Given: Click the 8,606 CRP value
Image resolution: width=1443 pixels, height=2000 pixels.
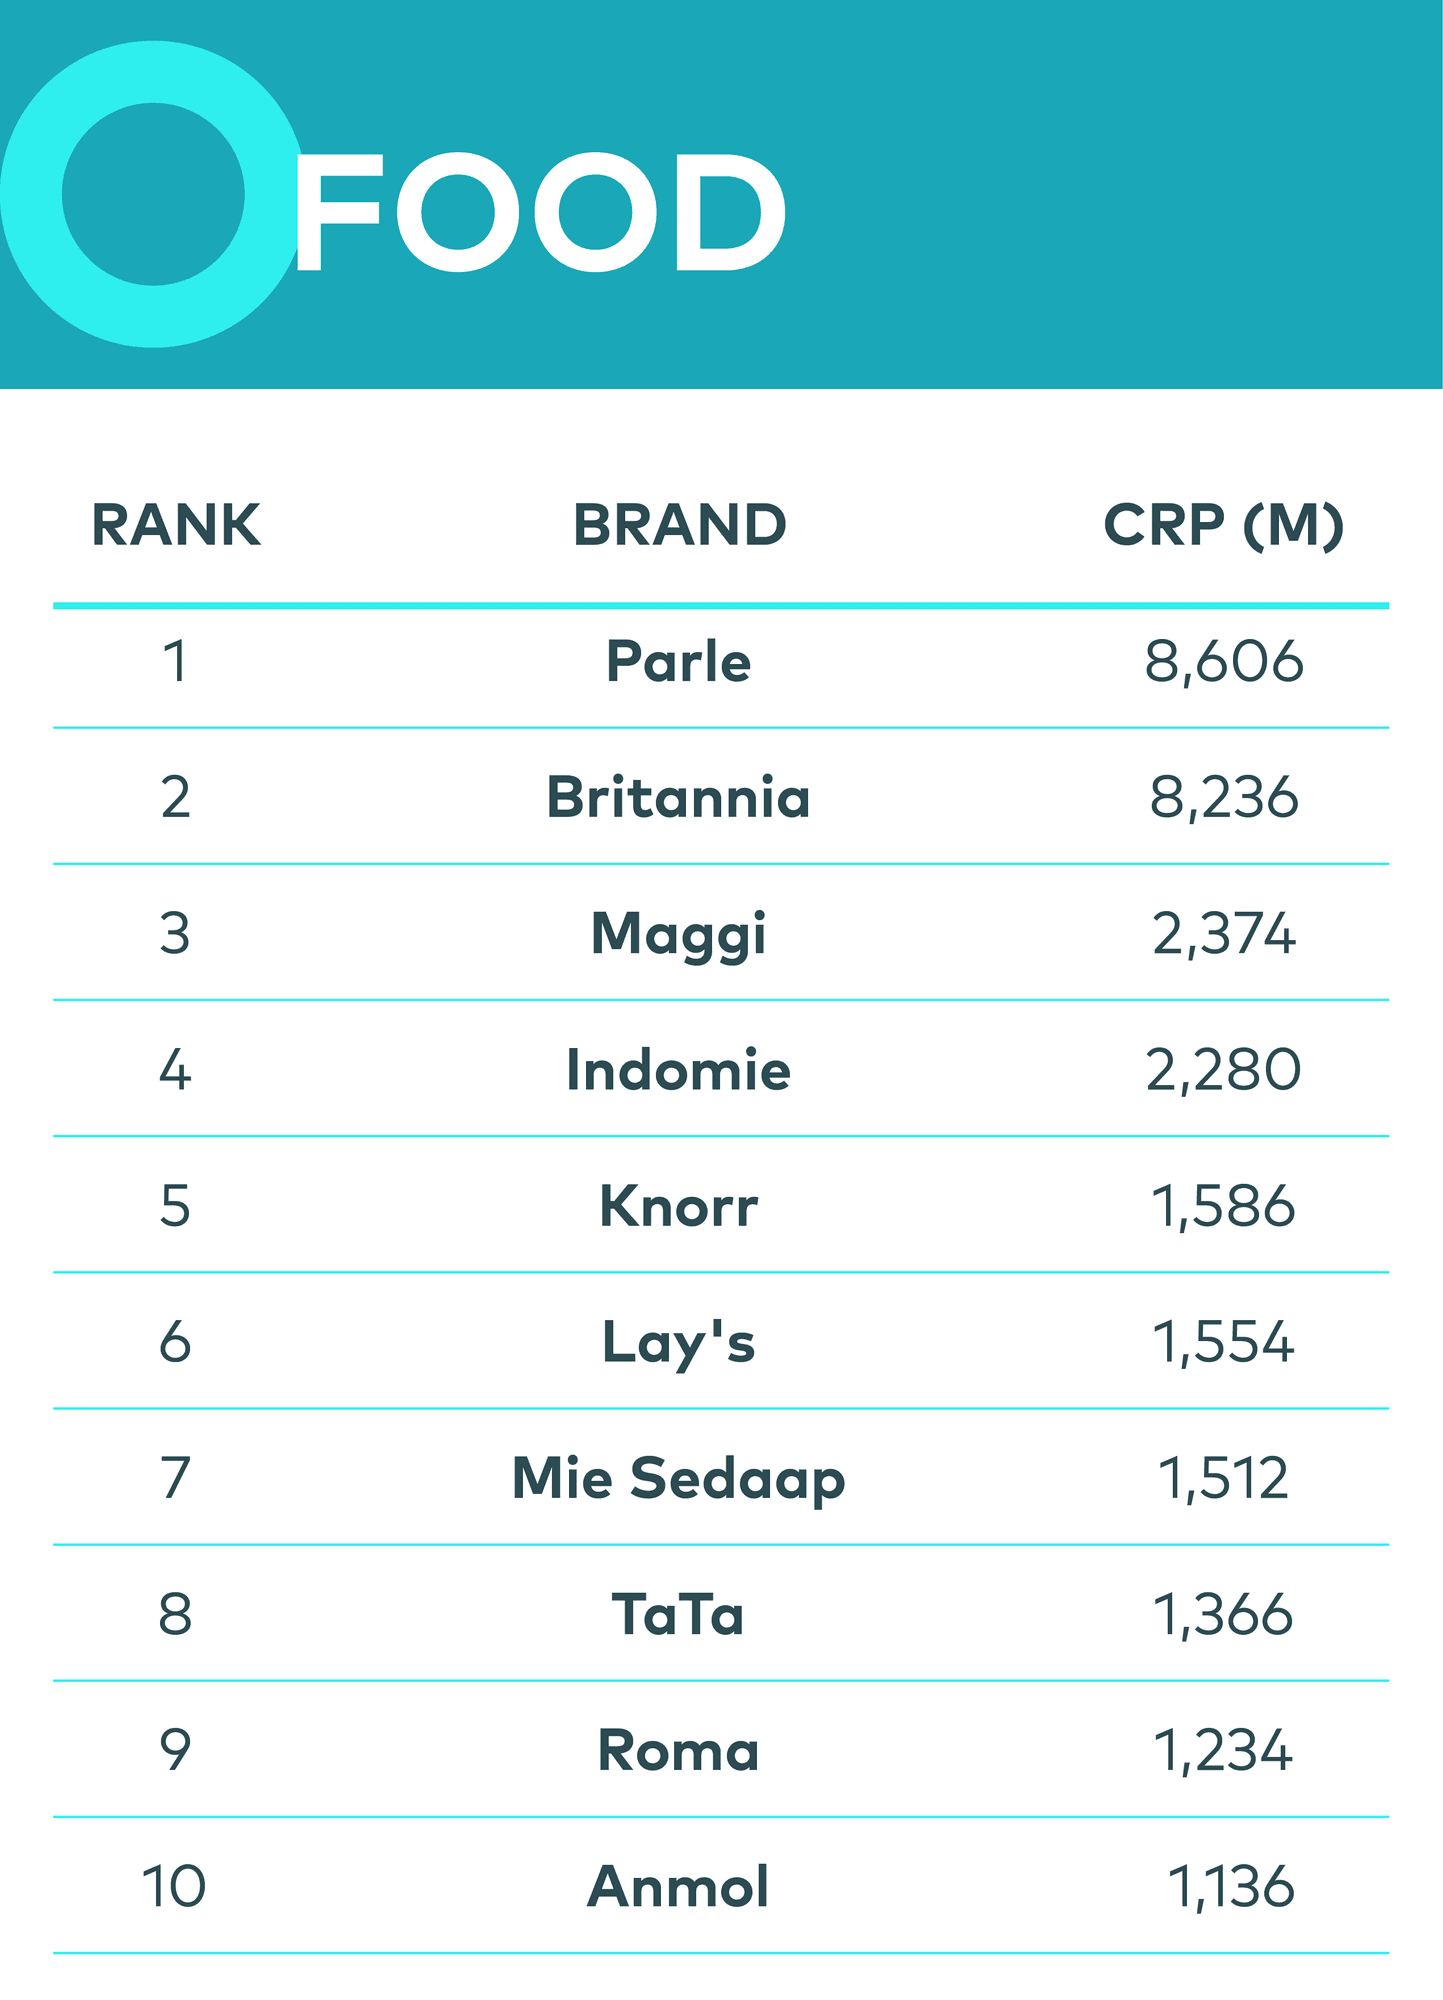Looking at the screenshot, I should [x=1224, y=662].
